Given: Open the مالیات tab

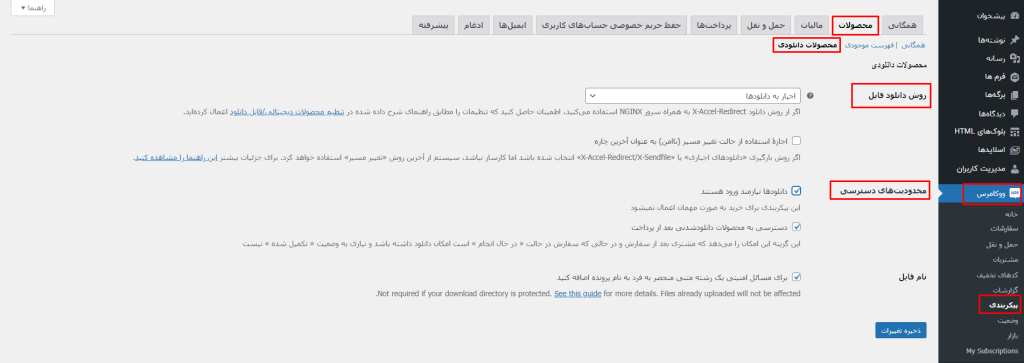Looking at the screenshot, I should point(811,24).
